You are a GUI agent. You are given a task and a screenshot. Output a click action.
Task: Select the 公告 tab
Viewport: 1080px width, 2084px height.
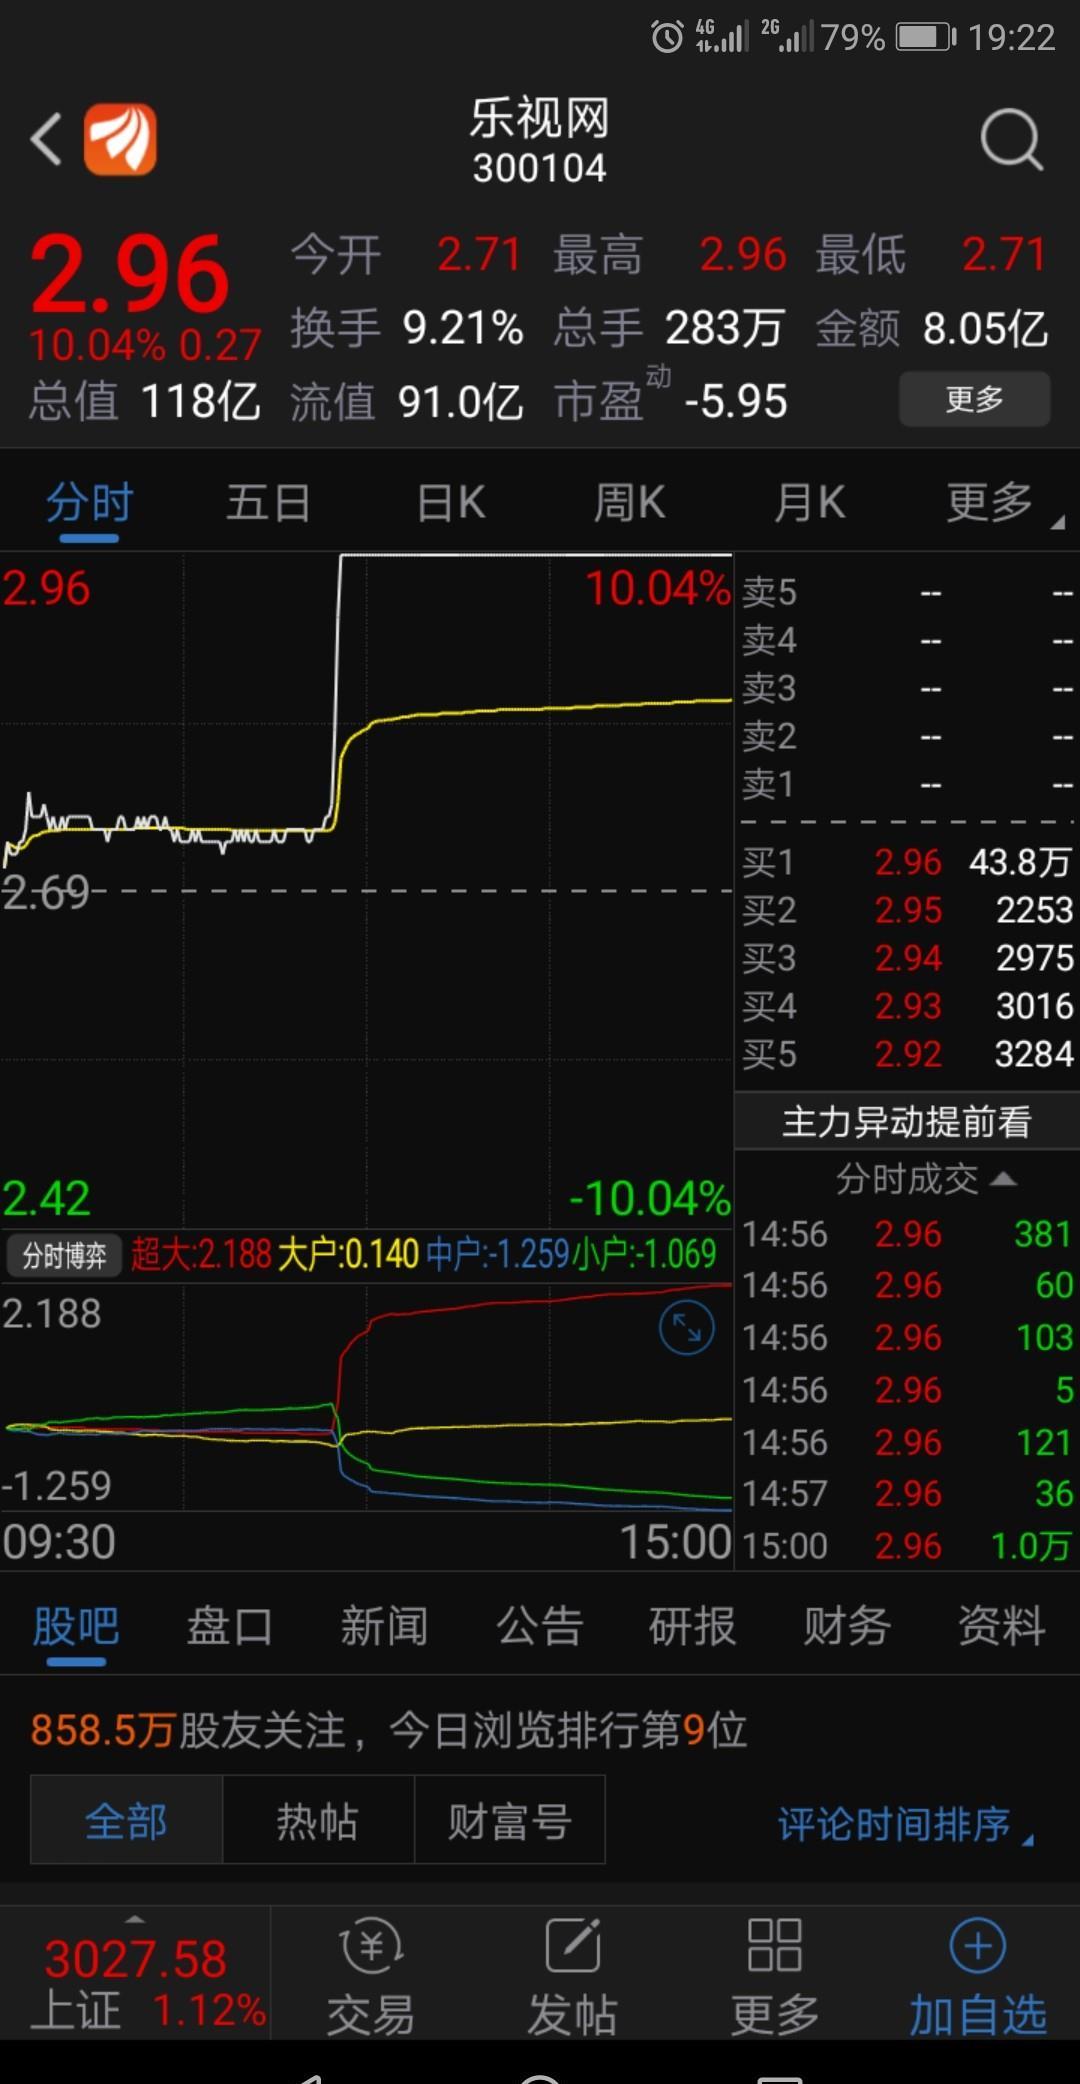pyautogui.click(x=539, y=1626)
